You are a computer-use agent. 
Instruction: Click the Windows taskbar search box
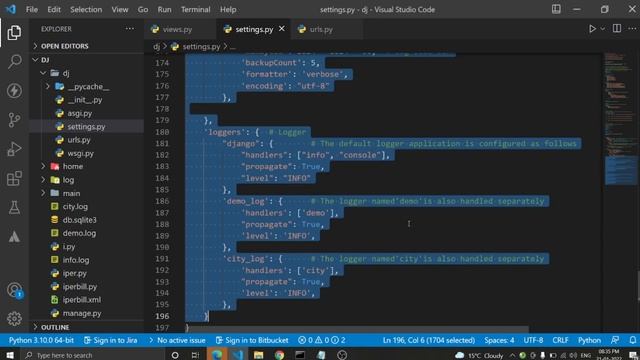93,355
